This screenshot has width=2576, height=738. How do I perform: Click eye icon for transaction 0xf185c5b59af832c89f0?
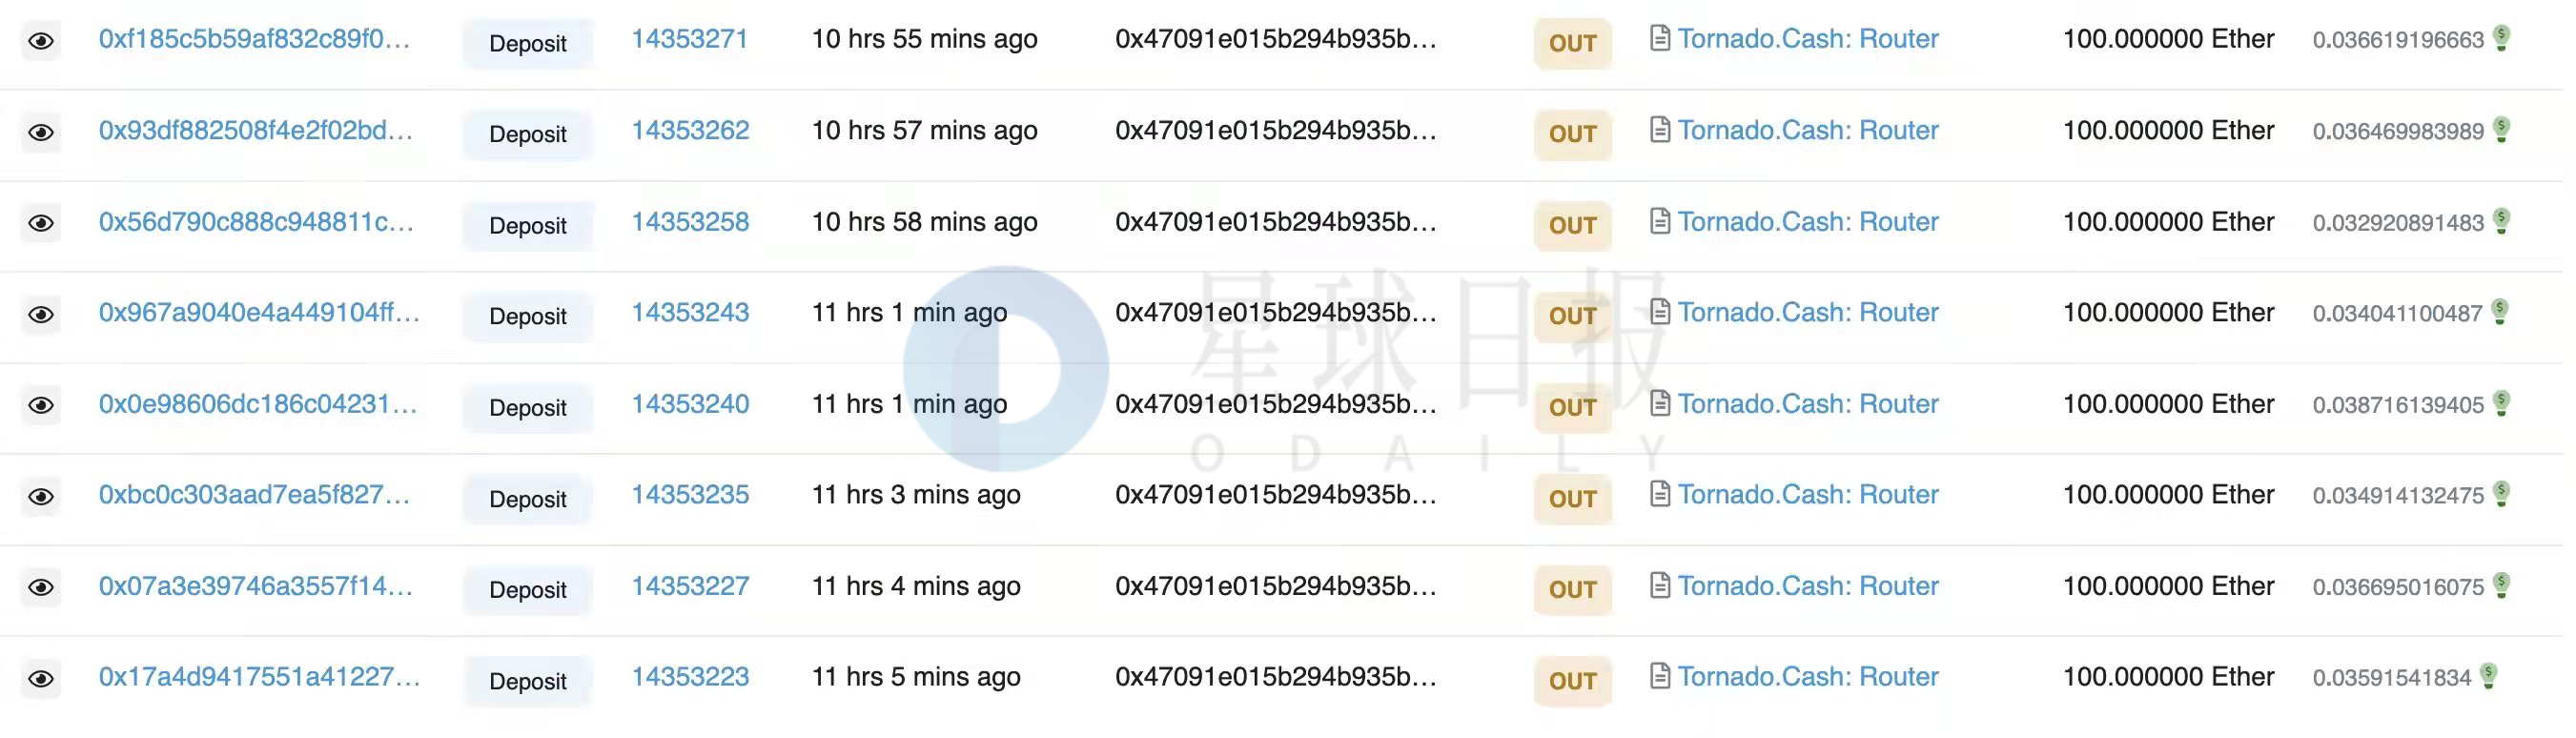tap(41, 42)
